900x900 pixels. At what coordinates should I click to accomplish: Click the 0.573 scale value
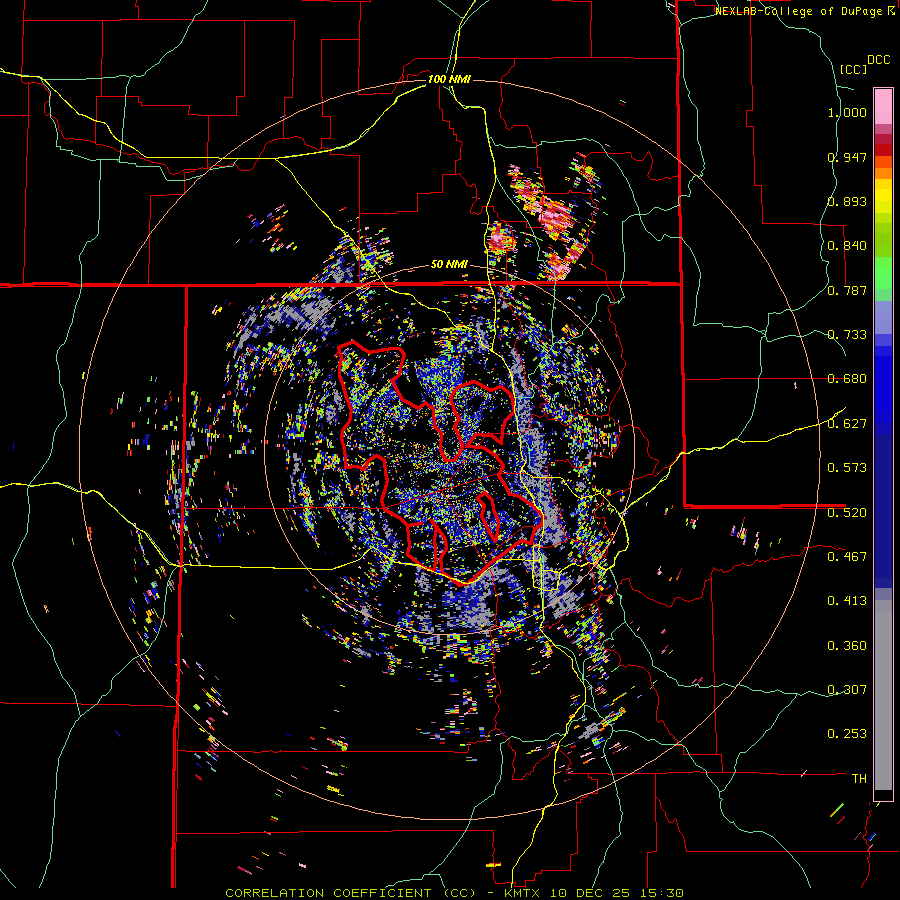tap(847, 468)
